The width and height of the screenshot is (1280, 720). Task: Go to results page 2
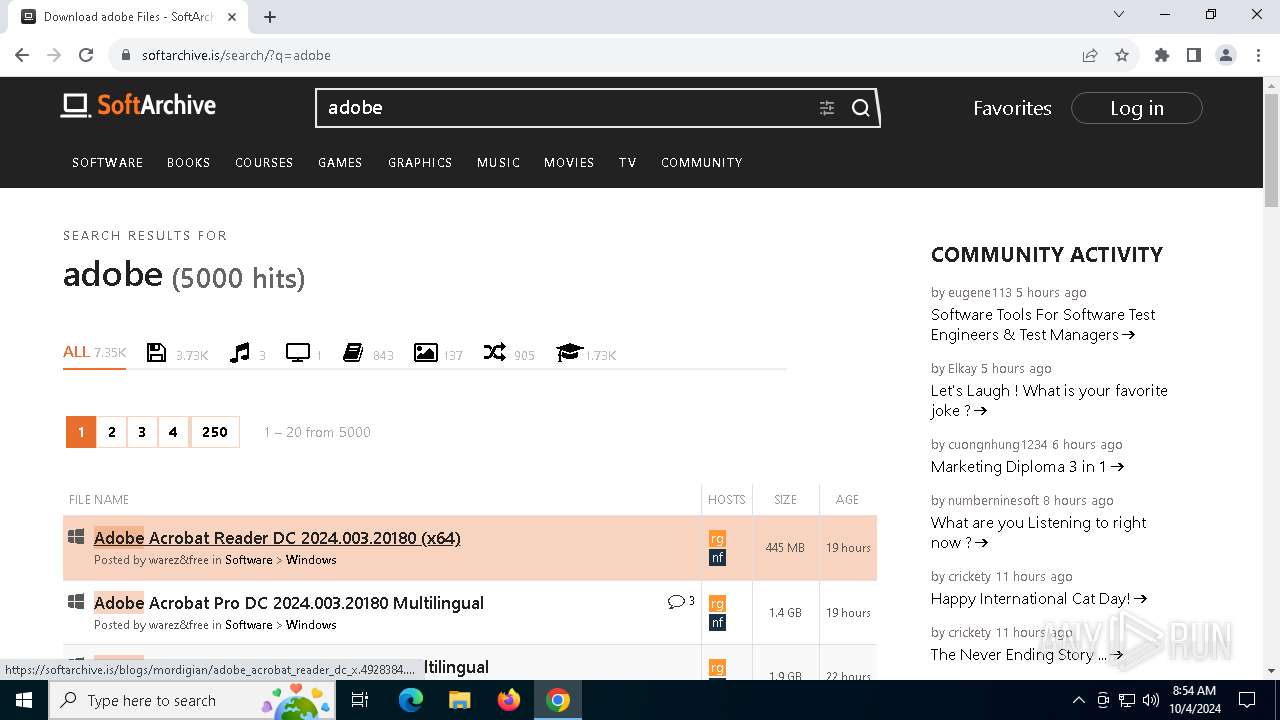click(x=112, y=432)
